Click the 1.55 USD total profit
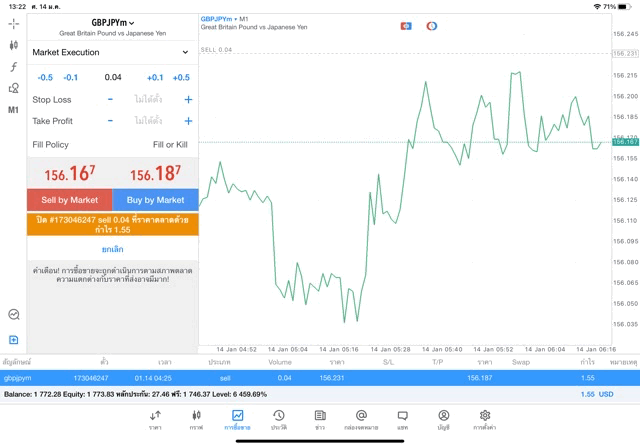The height and width of the screenshot is (447, 640). click(x=597, y=394)
